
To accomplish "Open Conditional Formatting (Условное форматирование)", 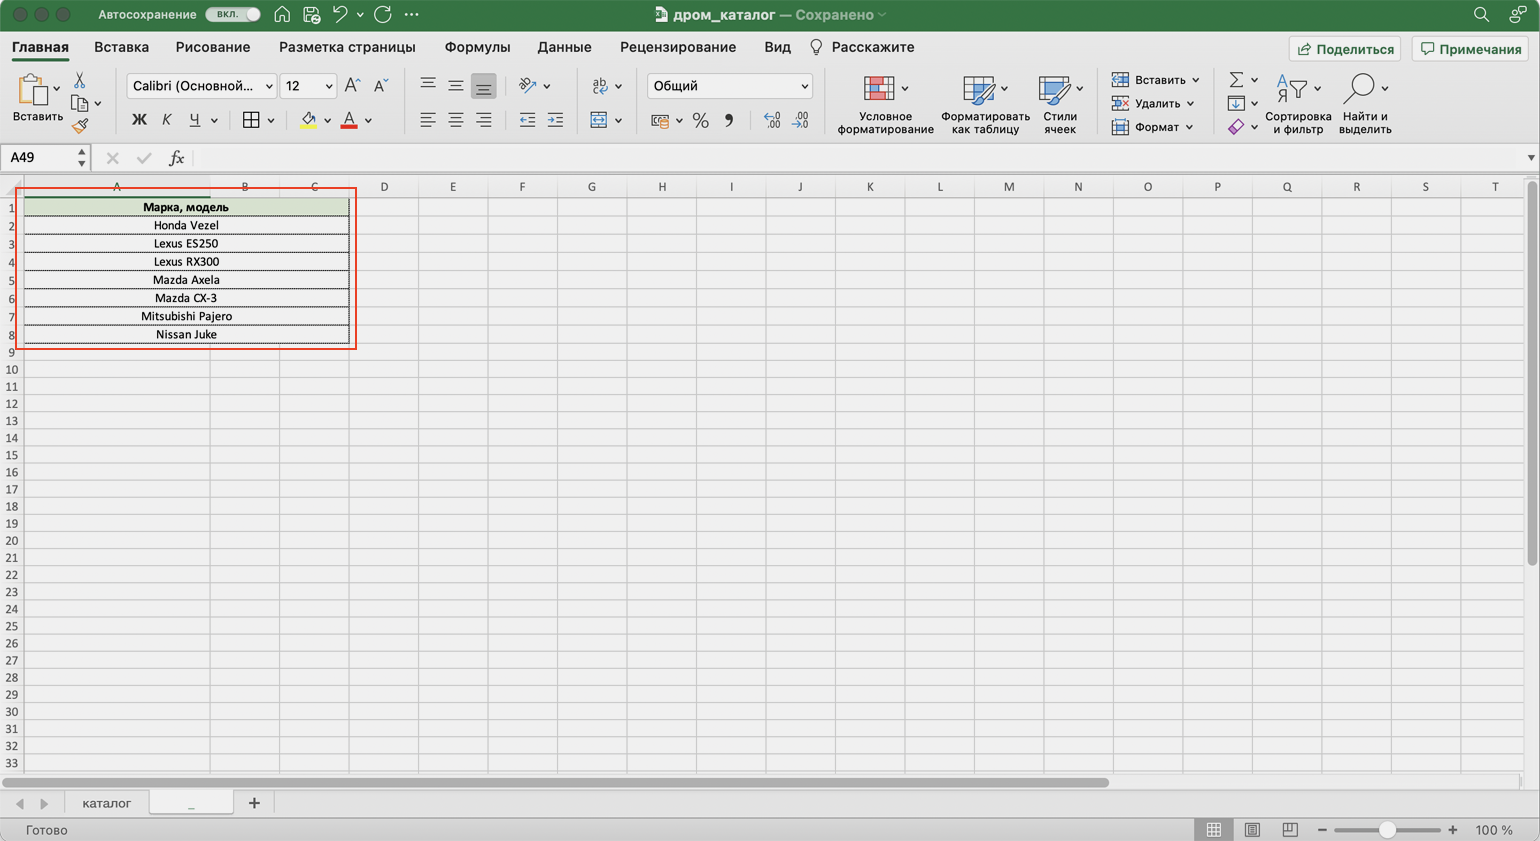I will coord(884,104).
